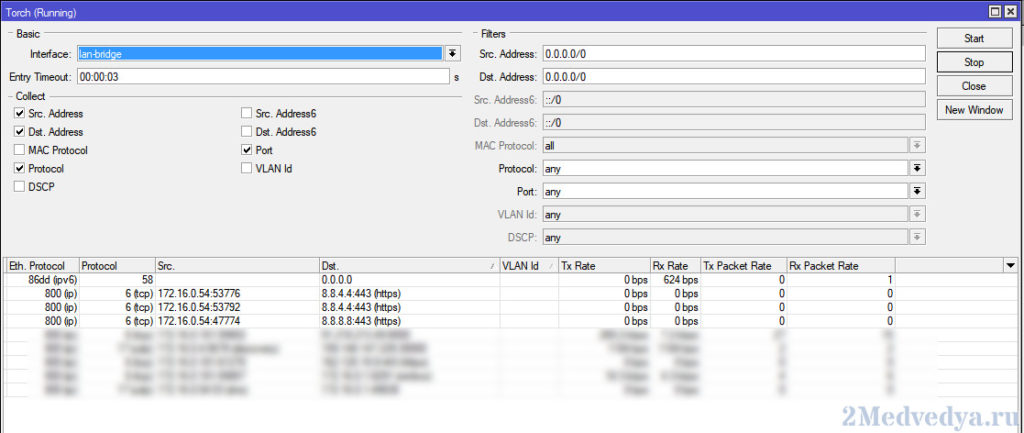This screenshot has width=1024, height=433.
Task: Close the Torch window via title bar
Action: 1011,11
